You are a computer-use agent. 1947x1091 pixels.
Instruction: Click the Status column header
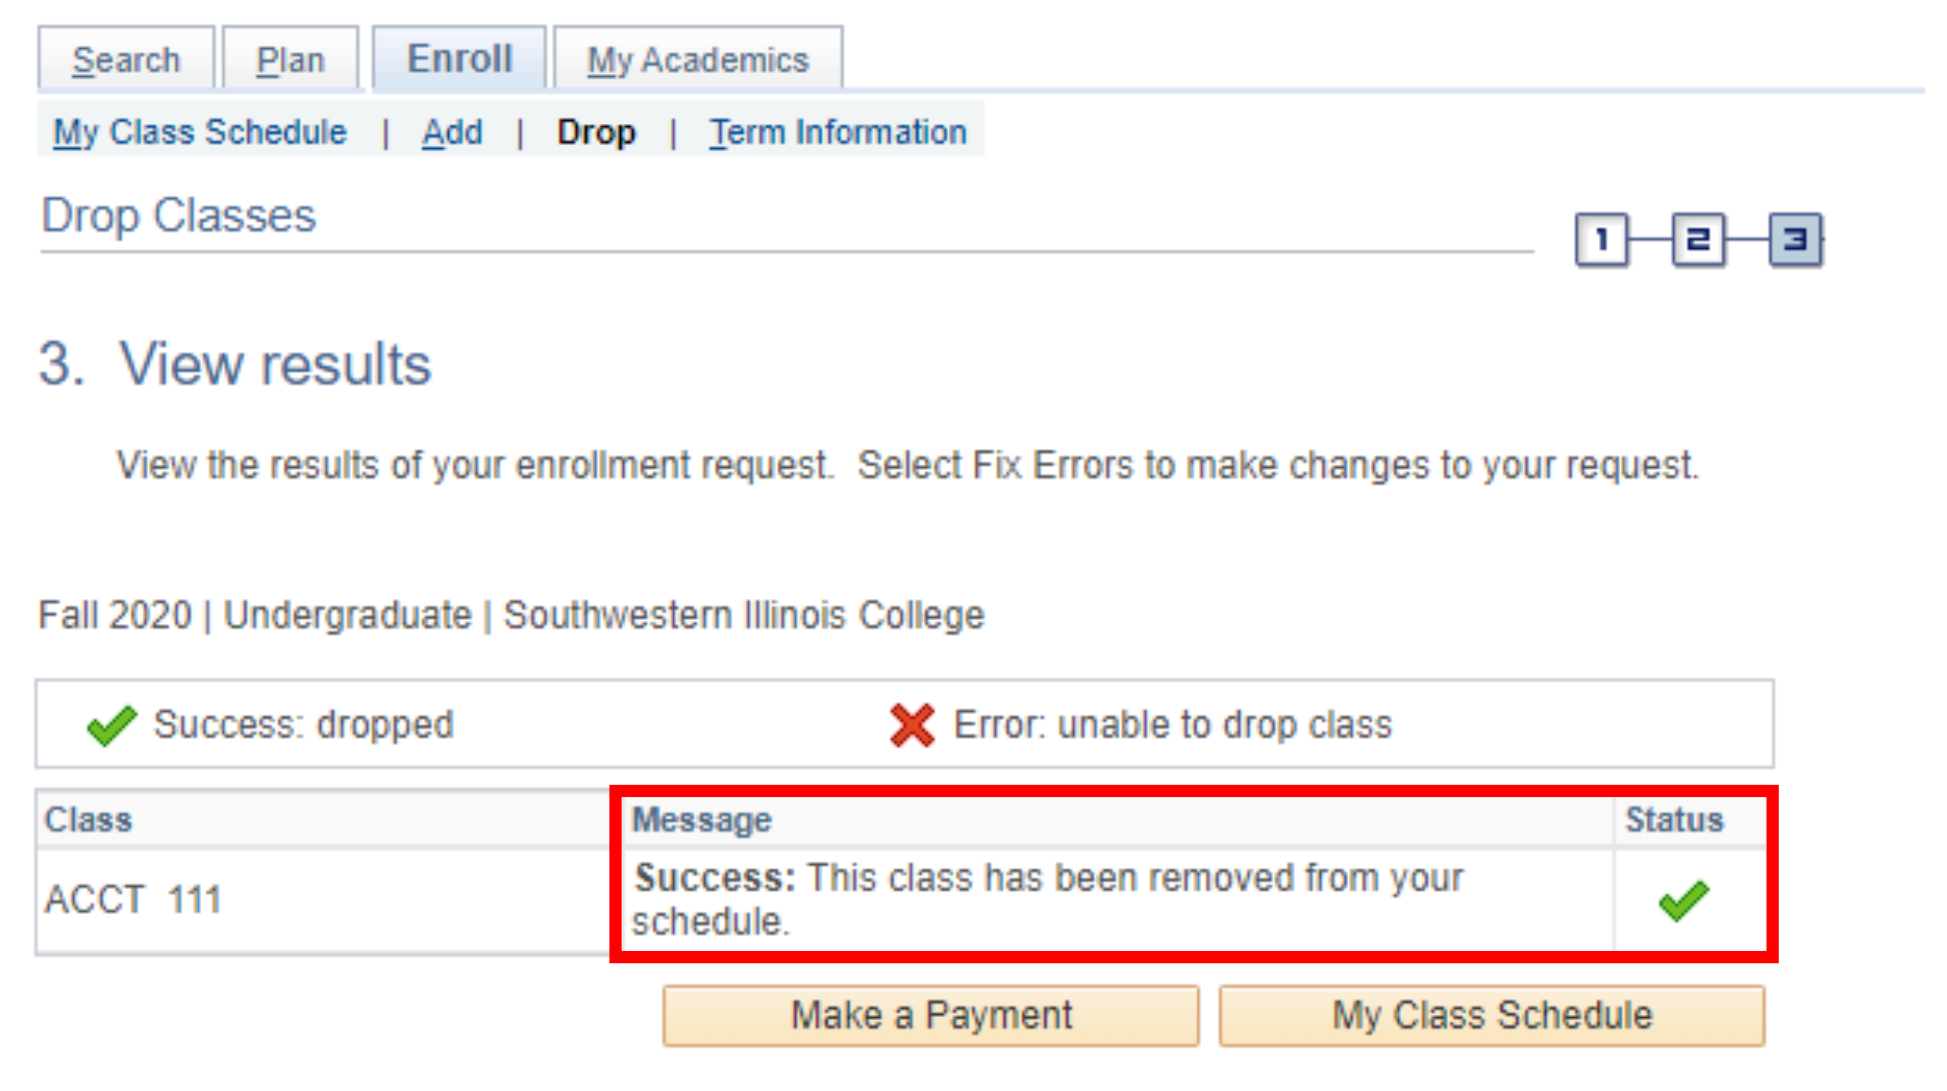pyautogui.click(x=1674, y=818)
